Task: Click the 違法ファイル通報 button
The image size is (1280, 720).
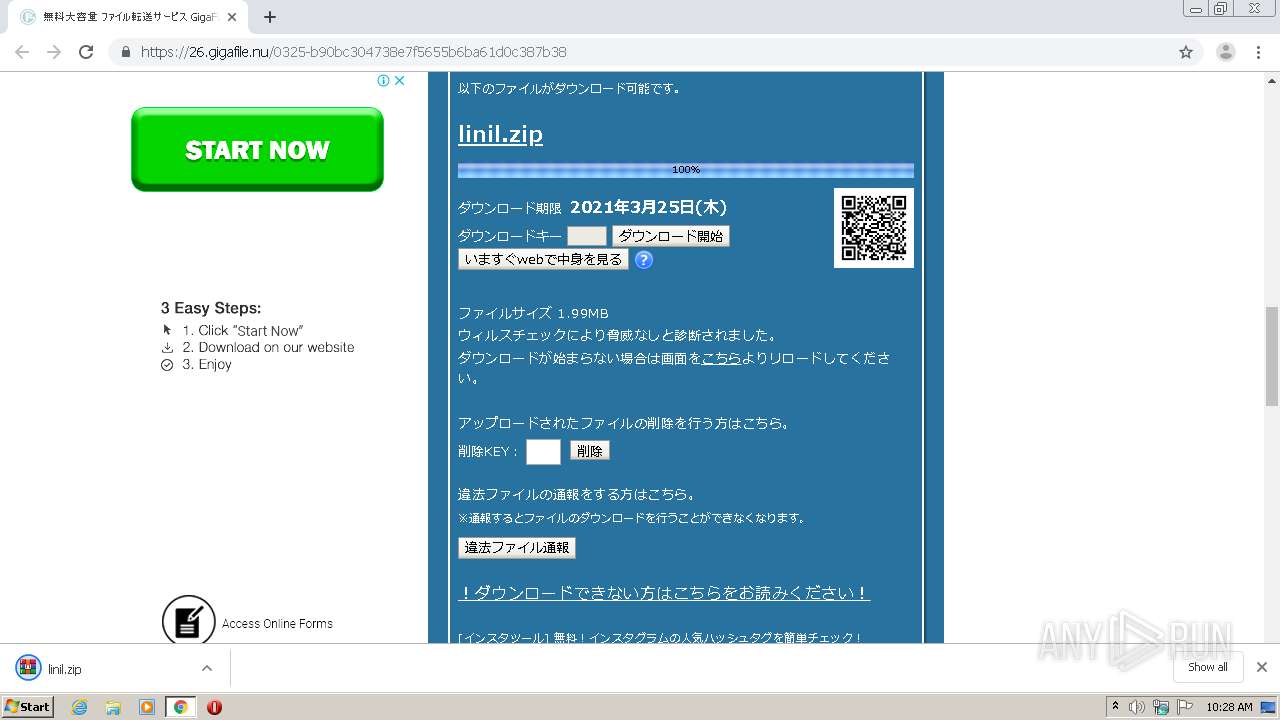Action: click(517, 548)
